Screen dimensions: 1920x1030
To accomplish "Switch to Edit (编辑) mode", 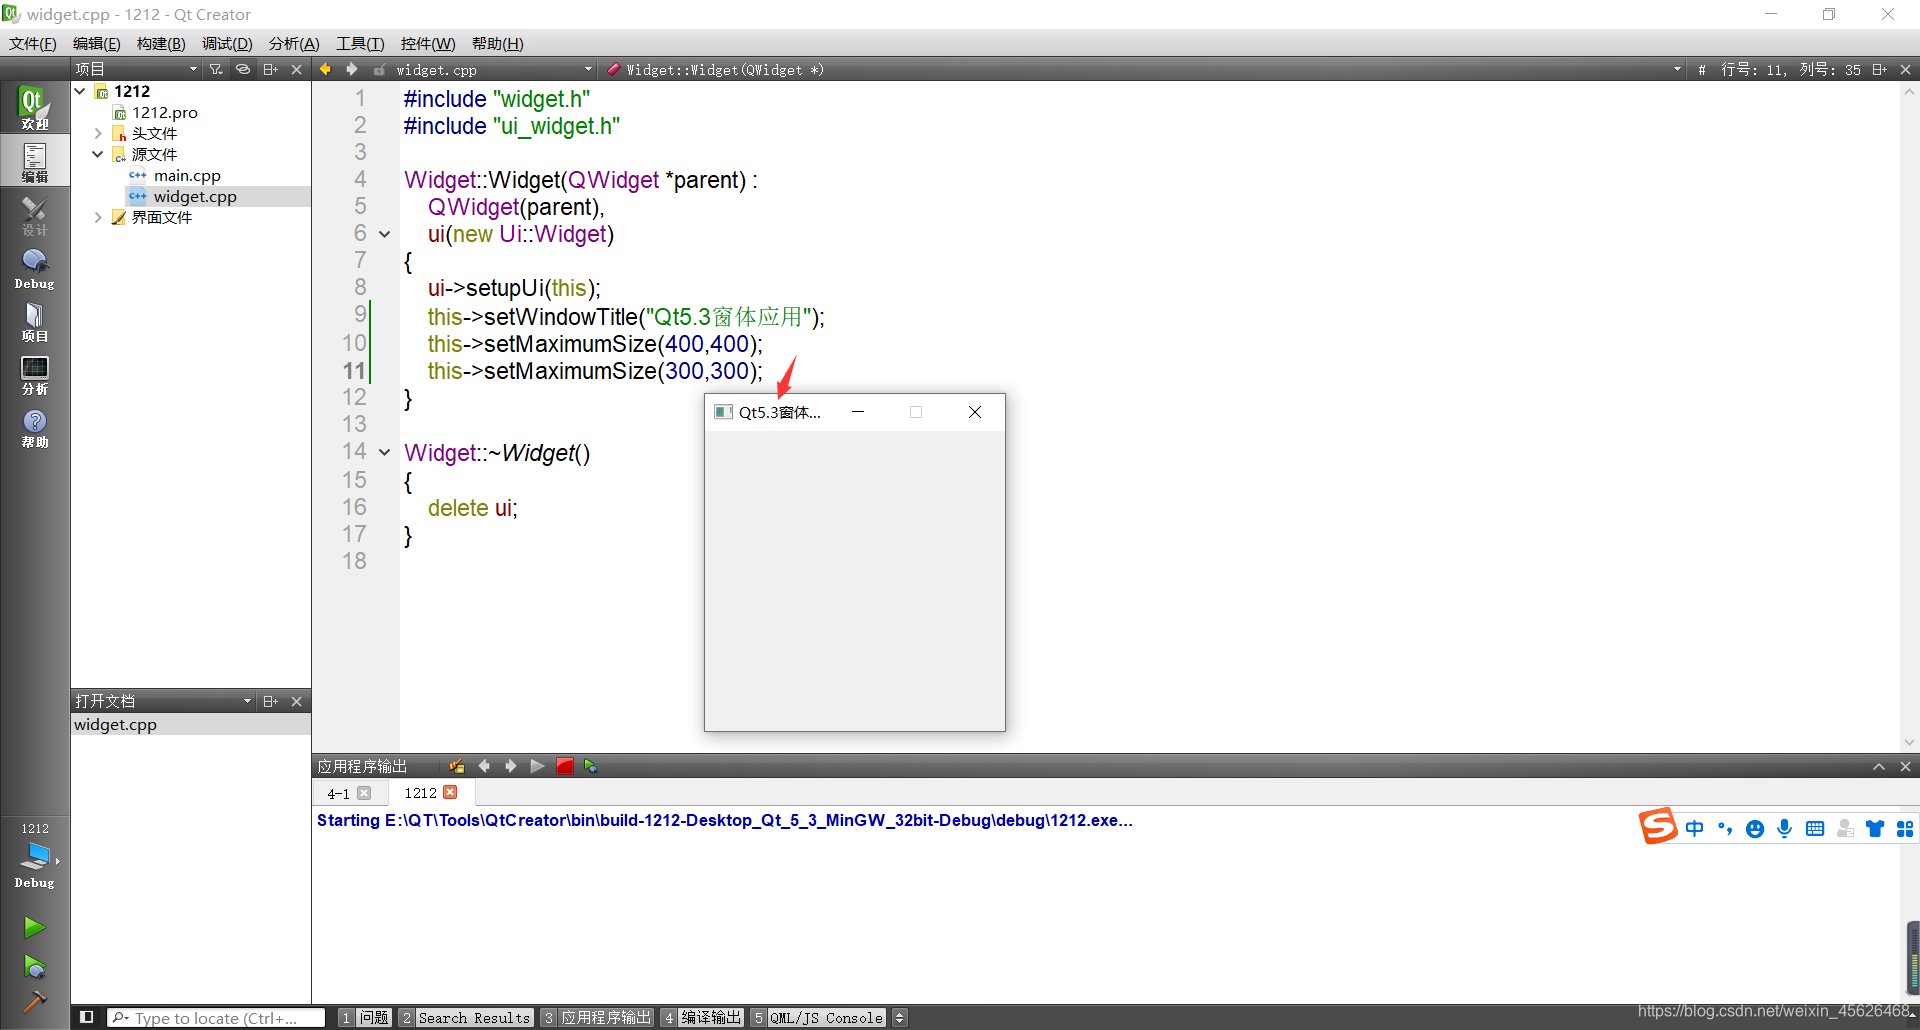I will click(34, 161).
